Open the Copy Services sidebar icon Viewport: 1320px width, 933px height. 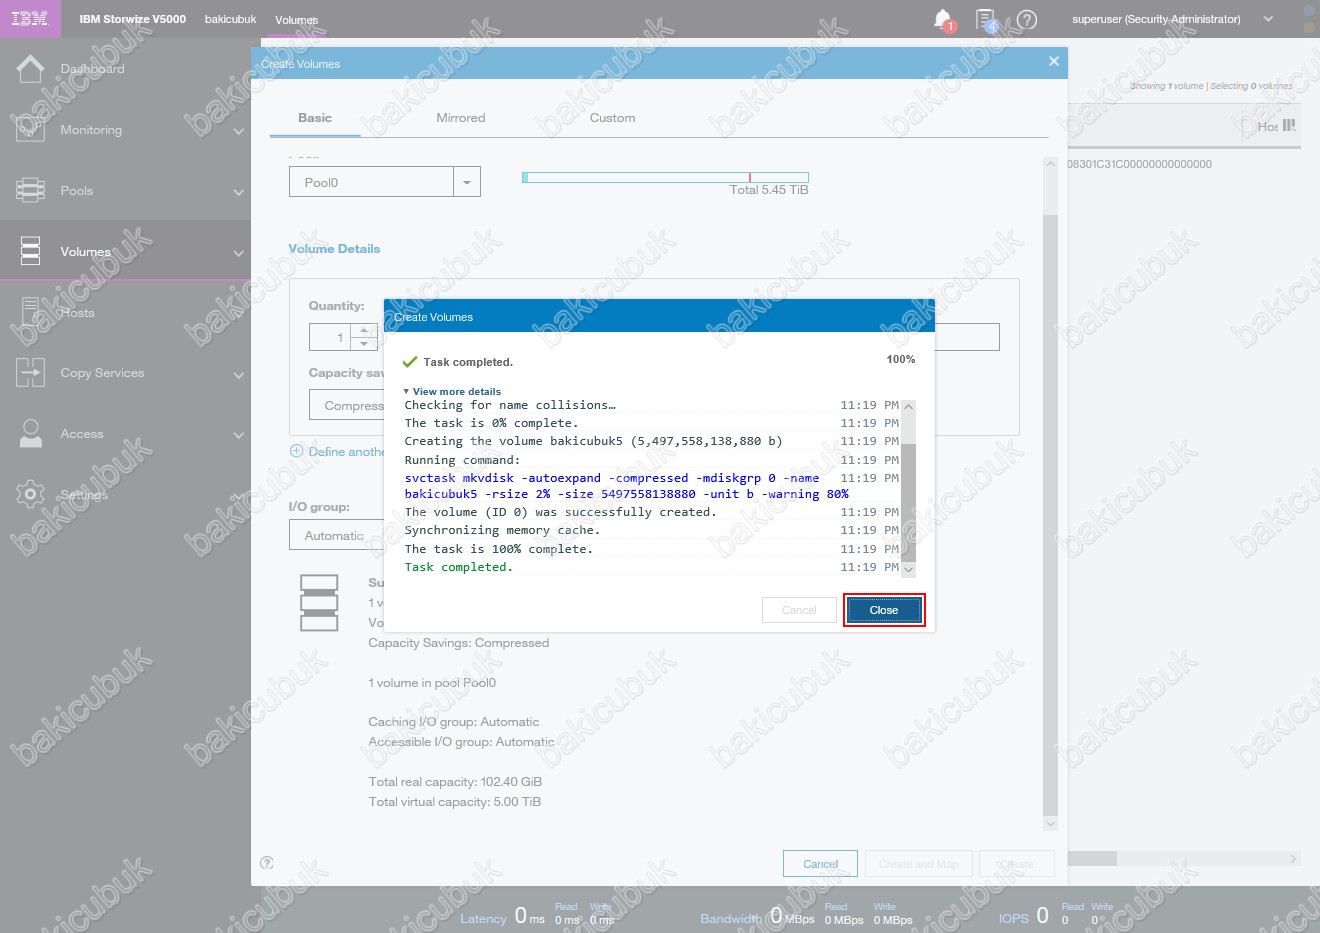click(x=30, y=373)
